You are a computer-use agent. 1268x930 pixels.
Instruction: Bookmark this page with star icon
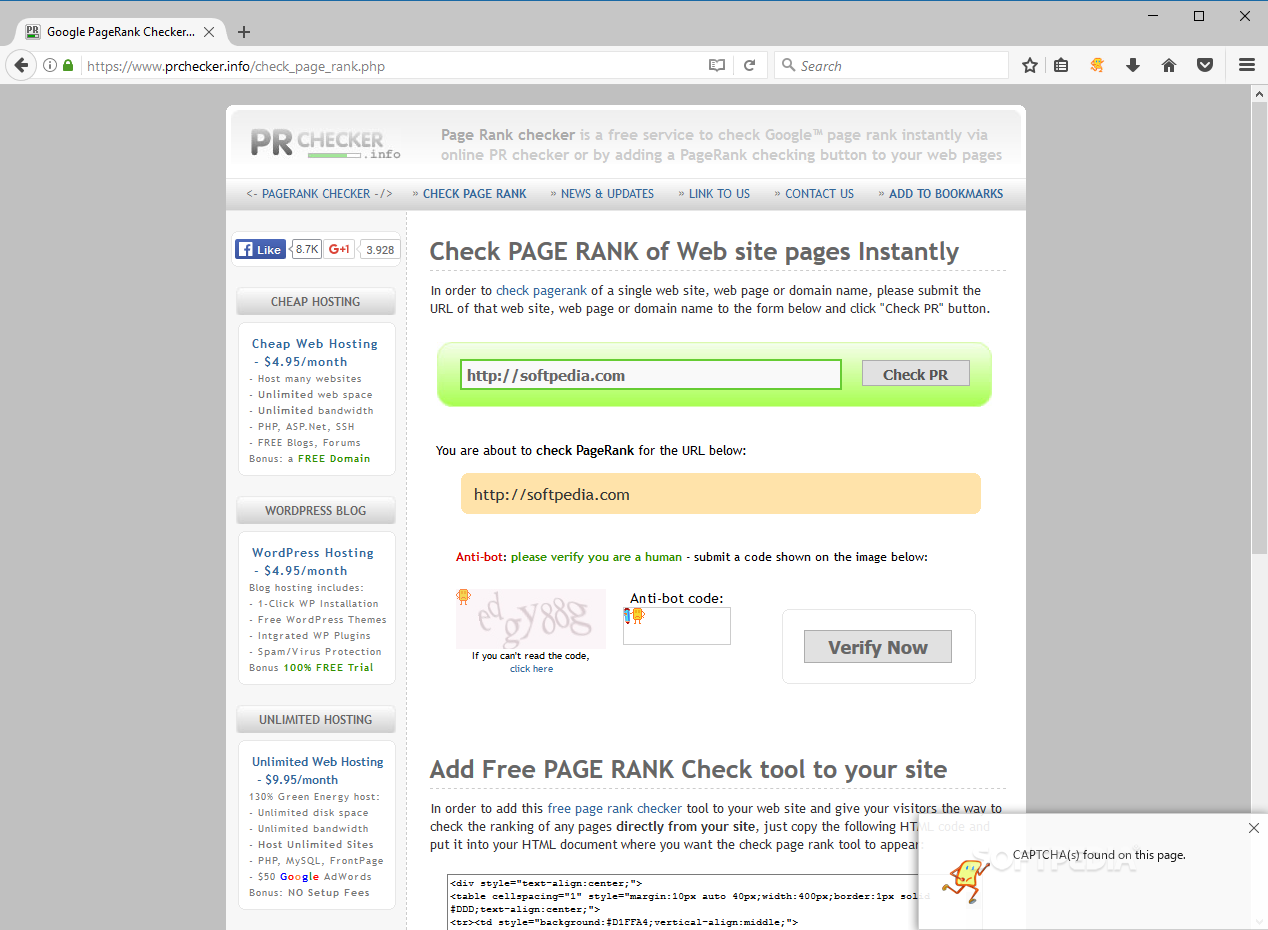coord(1030,65)
